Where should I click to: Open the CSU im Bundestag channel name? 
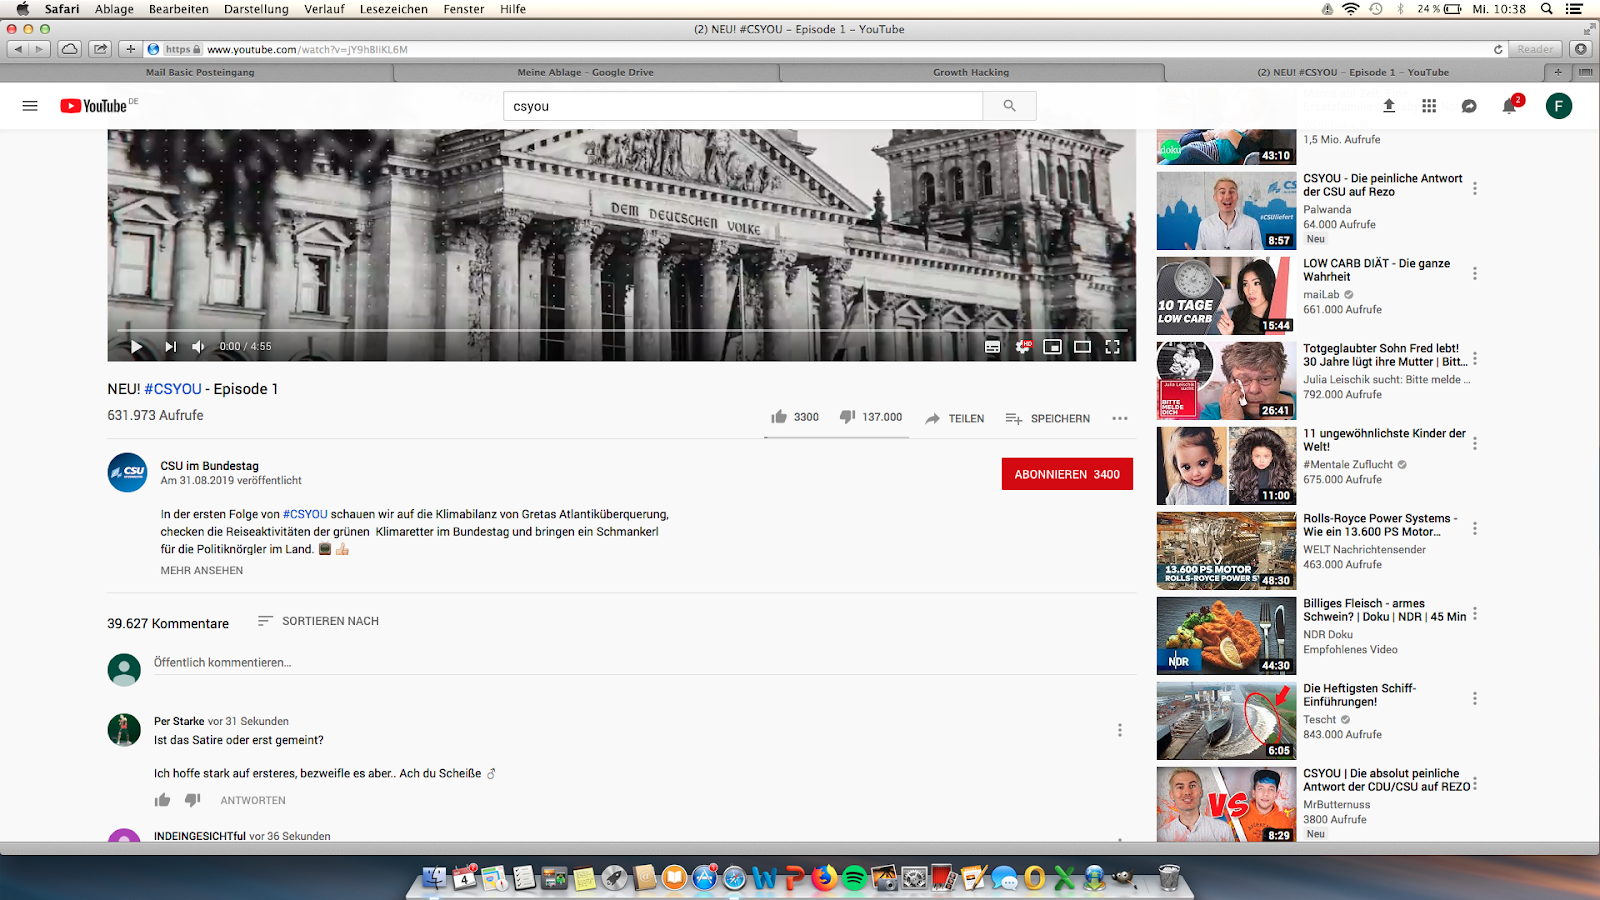click(x=209, y=466)
